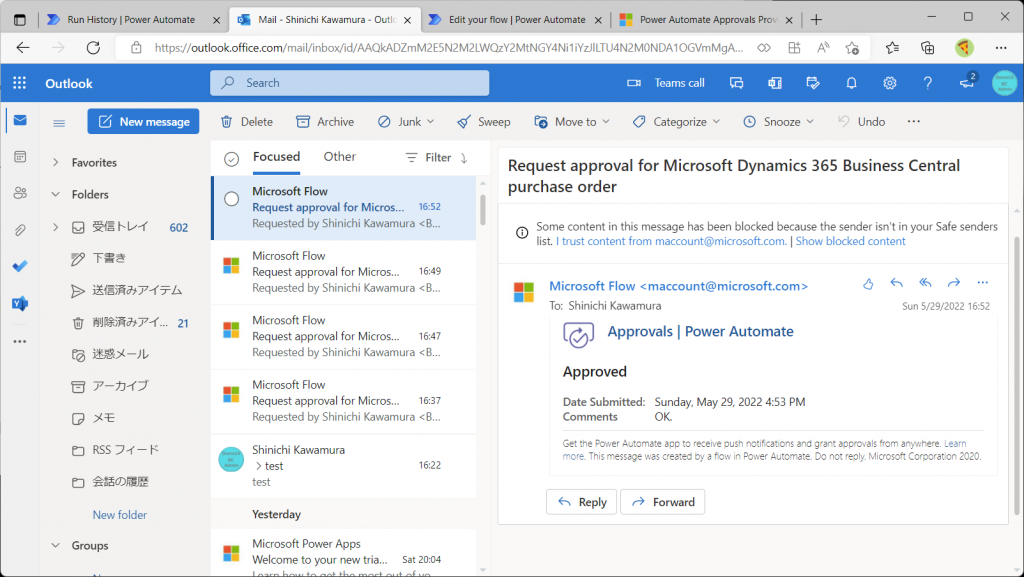Screen dimensions: 1024x577
Task: Click the Forward button below the message
Action: click(663, 502)
